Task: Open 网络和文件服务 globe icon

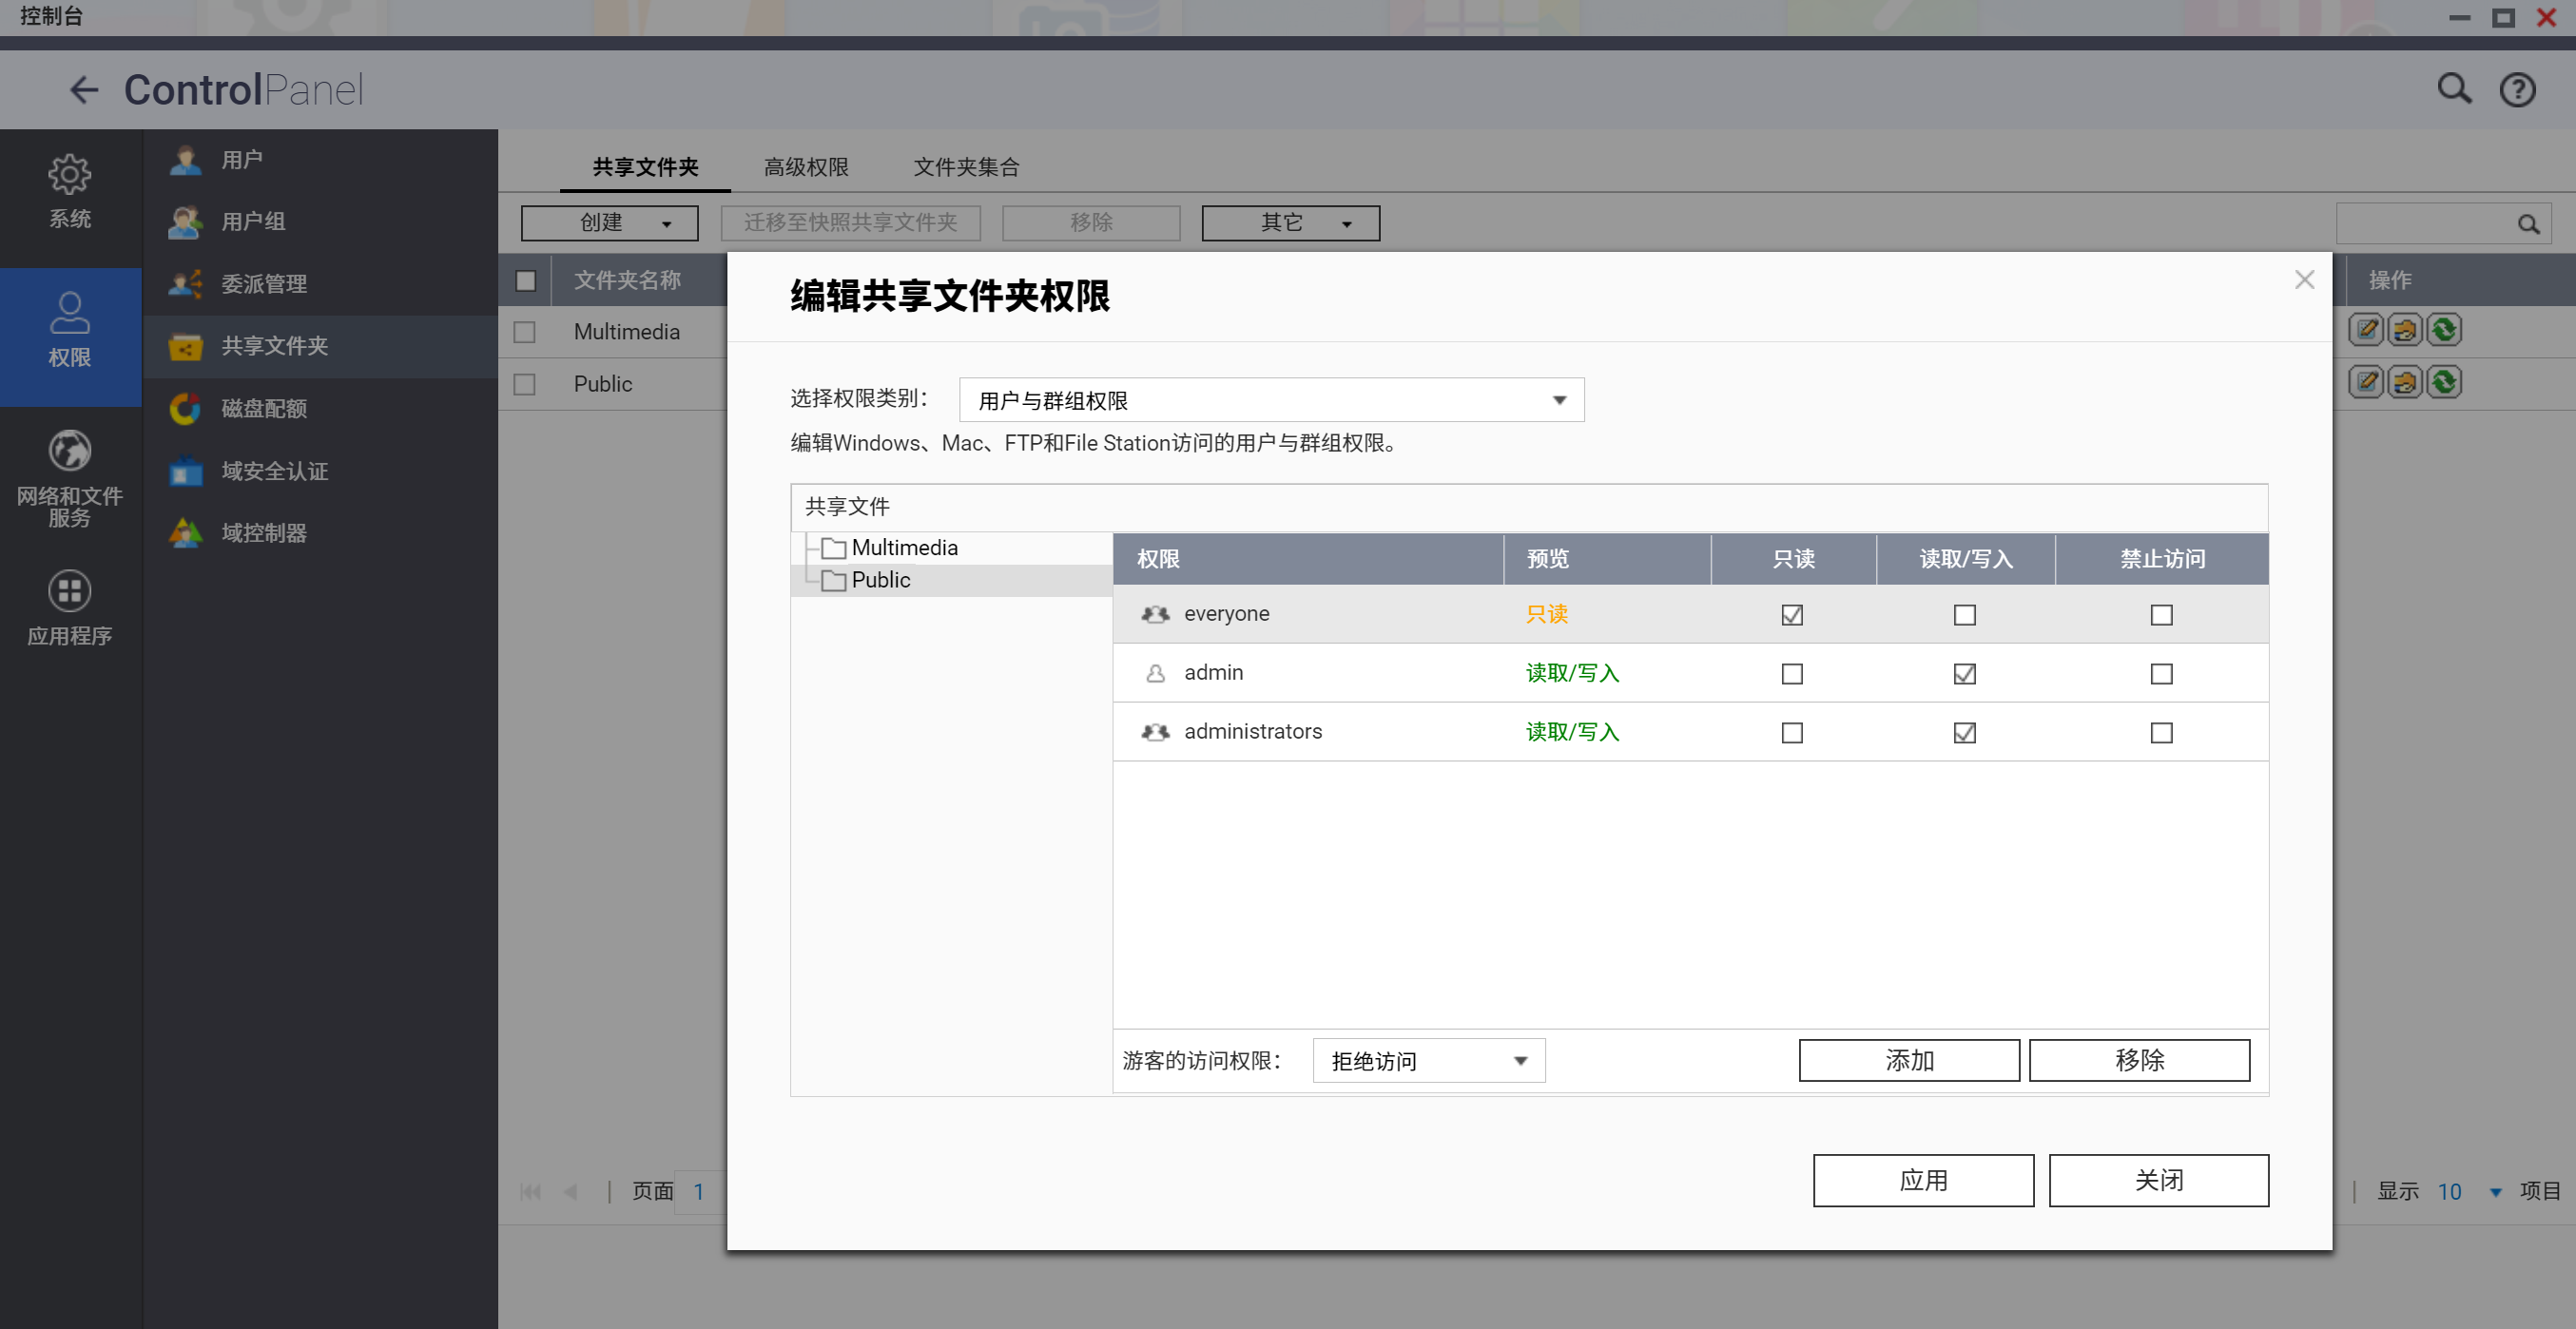Action: tap(69, 452)
